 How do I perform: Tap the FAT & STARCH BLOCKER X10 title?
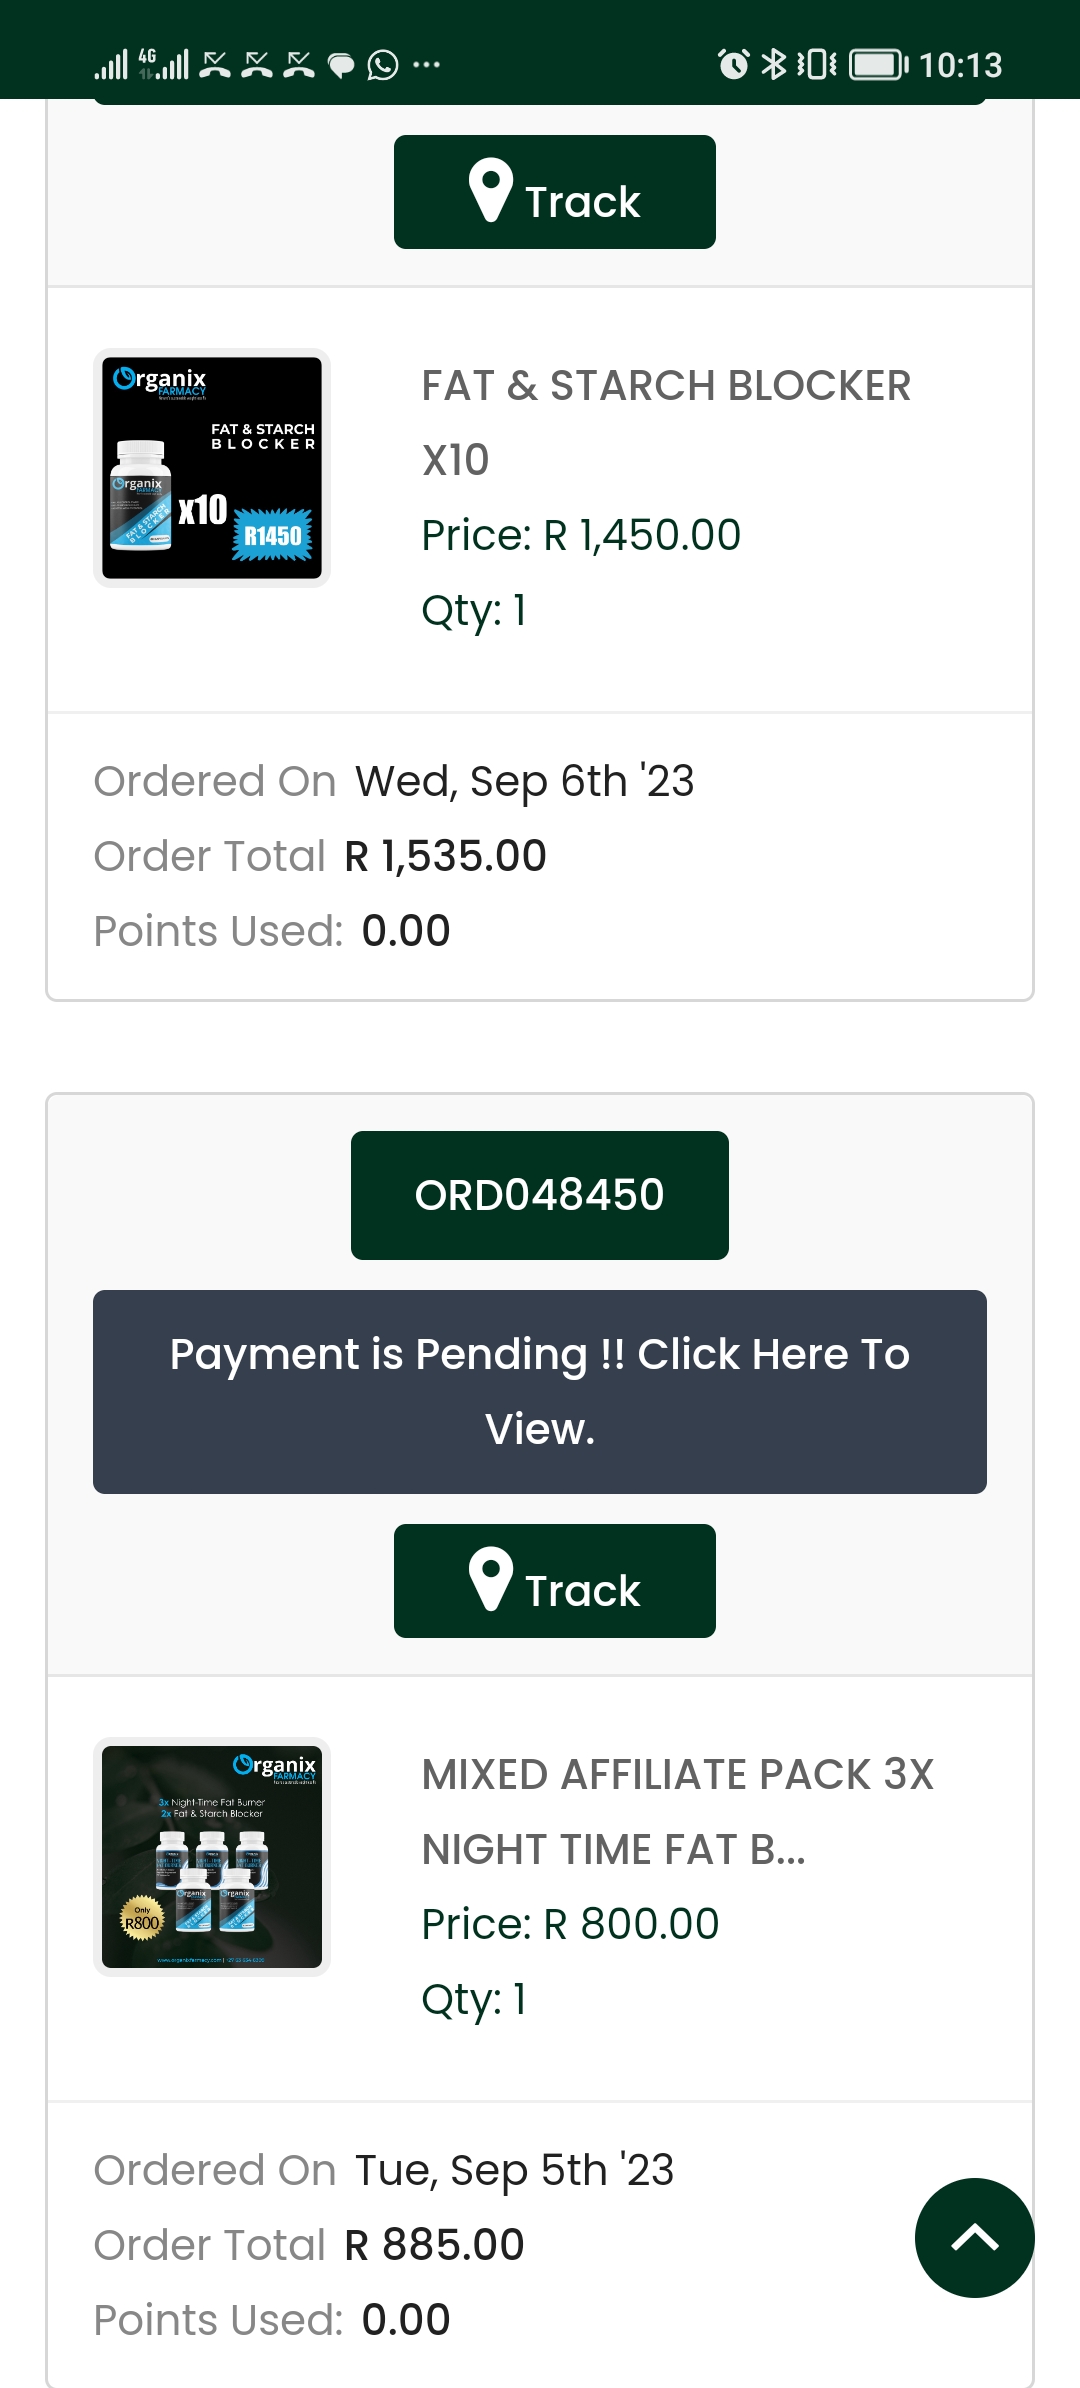[x=666, y=423]
